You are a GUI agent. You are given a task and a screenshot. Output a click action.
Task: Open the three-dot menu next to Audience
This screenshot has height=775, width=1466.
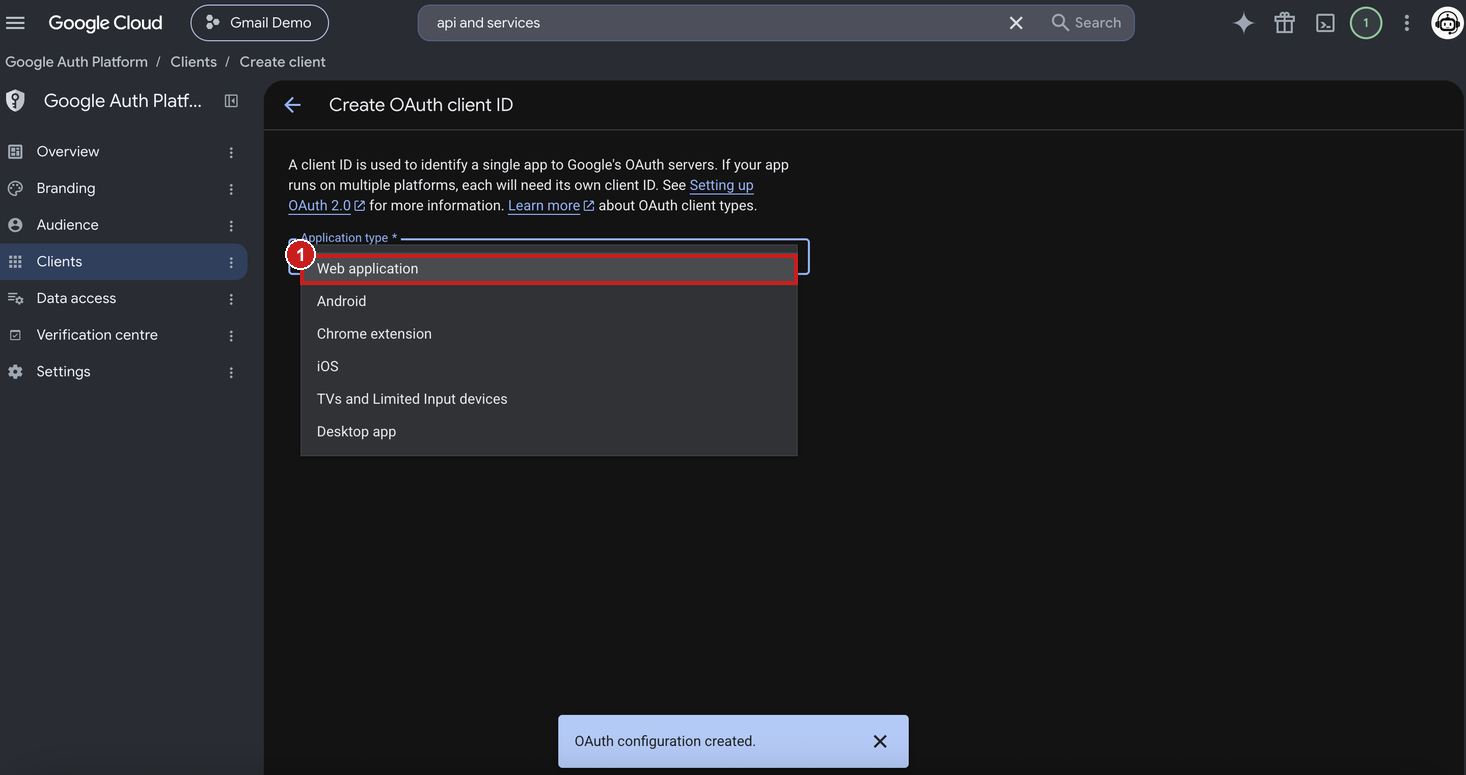pyautogui.click(x=231, y=226)
